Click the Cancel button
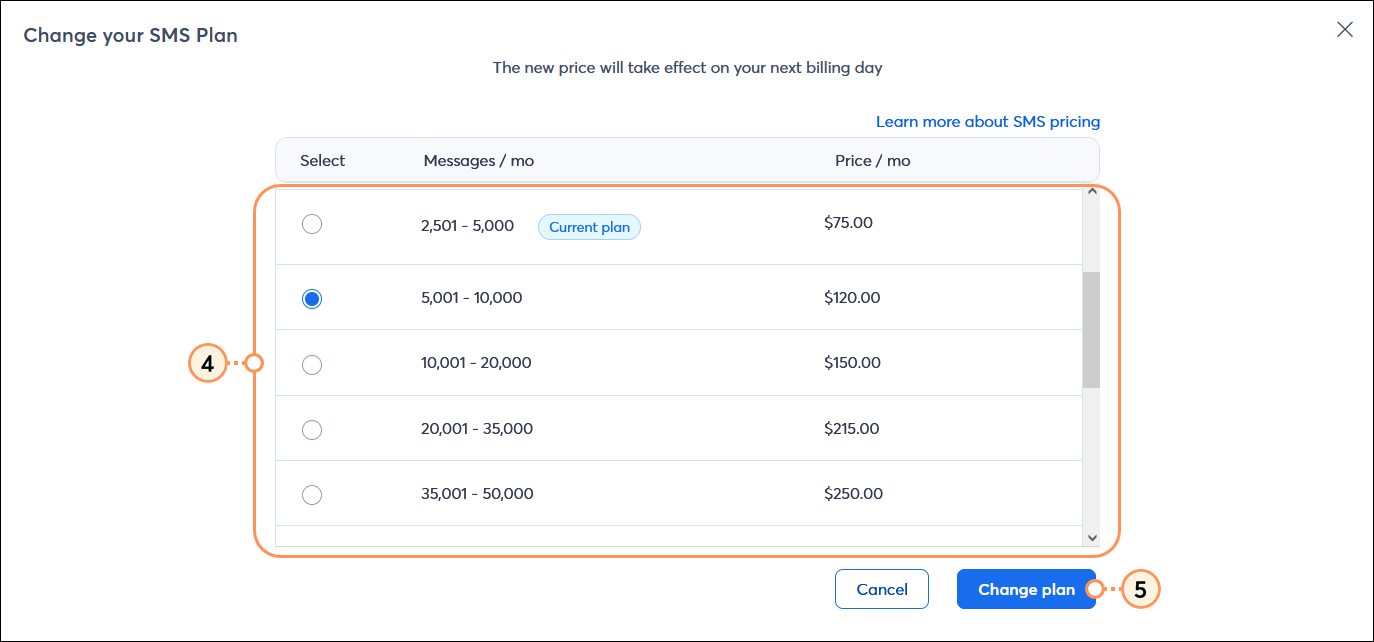Image resolution: width=1374 pixels, height=642 pixels. point(882,589)
